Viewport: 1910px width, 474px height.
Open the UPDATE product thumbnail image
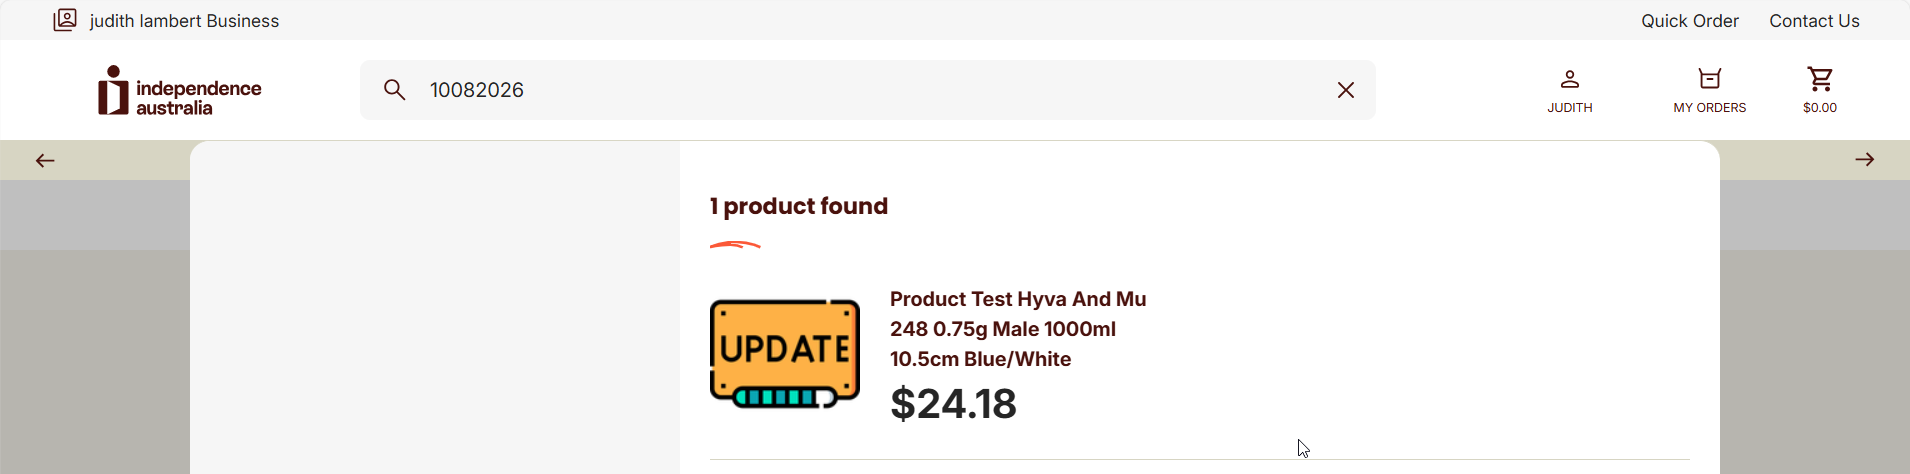[x=785, y=354]
